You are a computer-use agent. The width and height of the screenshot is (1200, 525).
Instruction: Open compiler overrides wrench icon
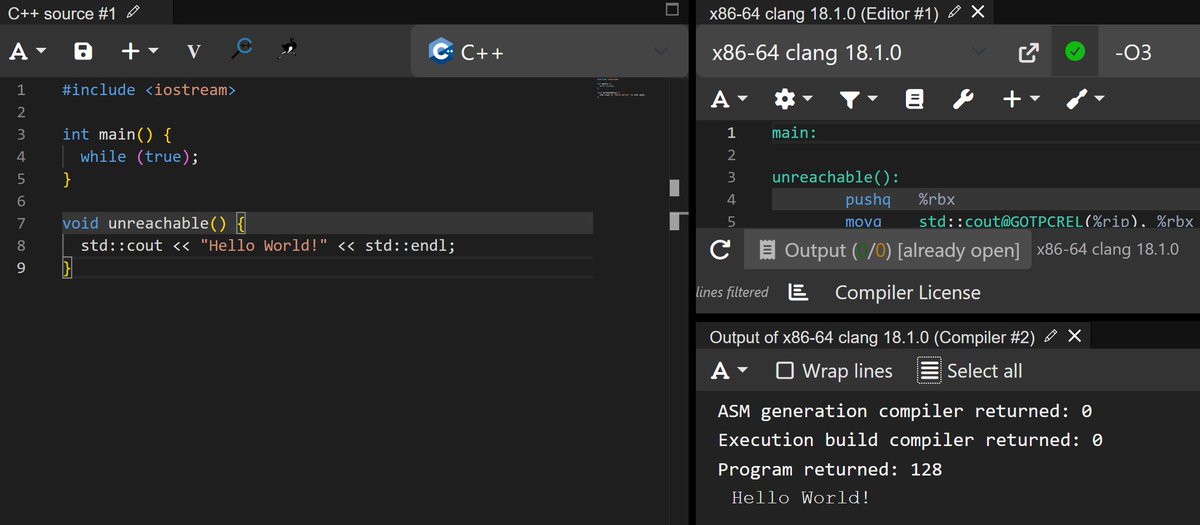point(963,99)
